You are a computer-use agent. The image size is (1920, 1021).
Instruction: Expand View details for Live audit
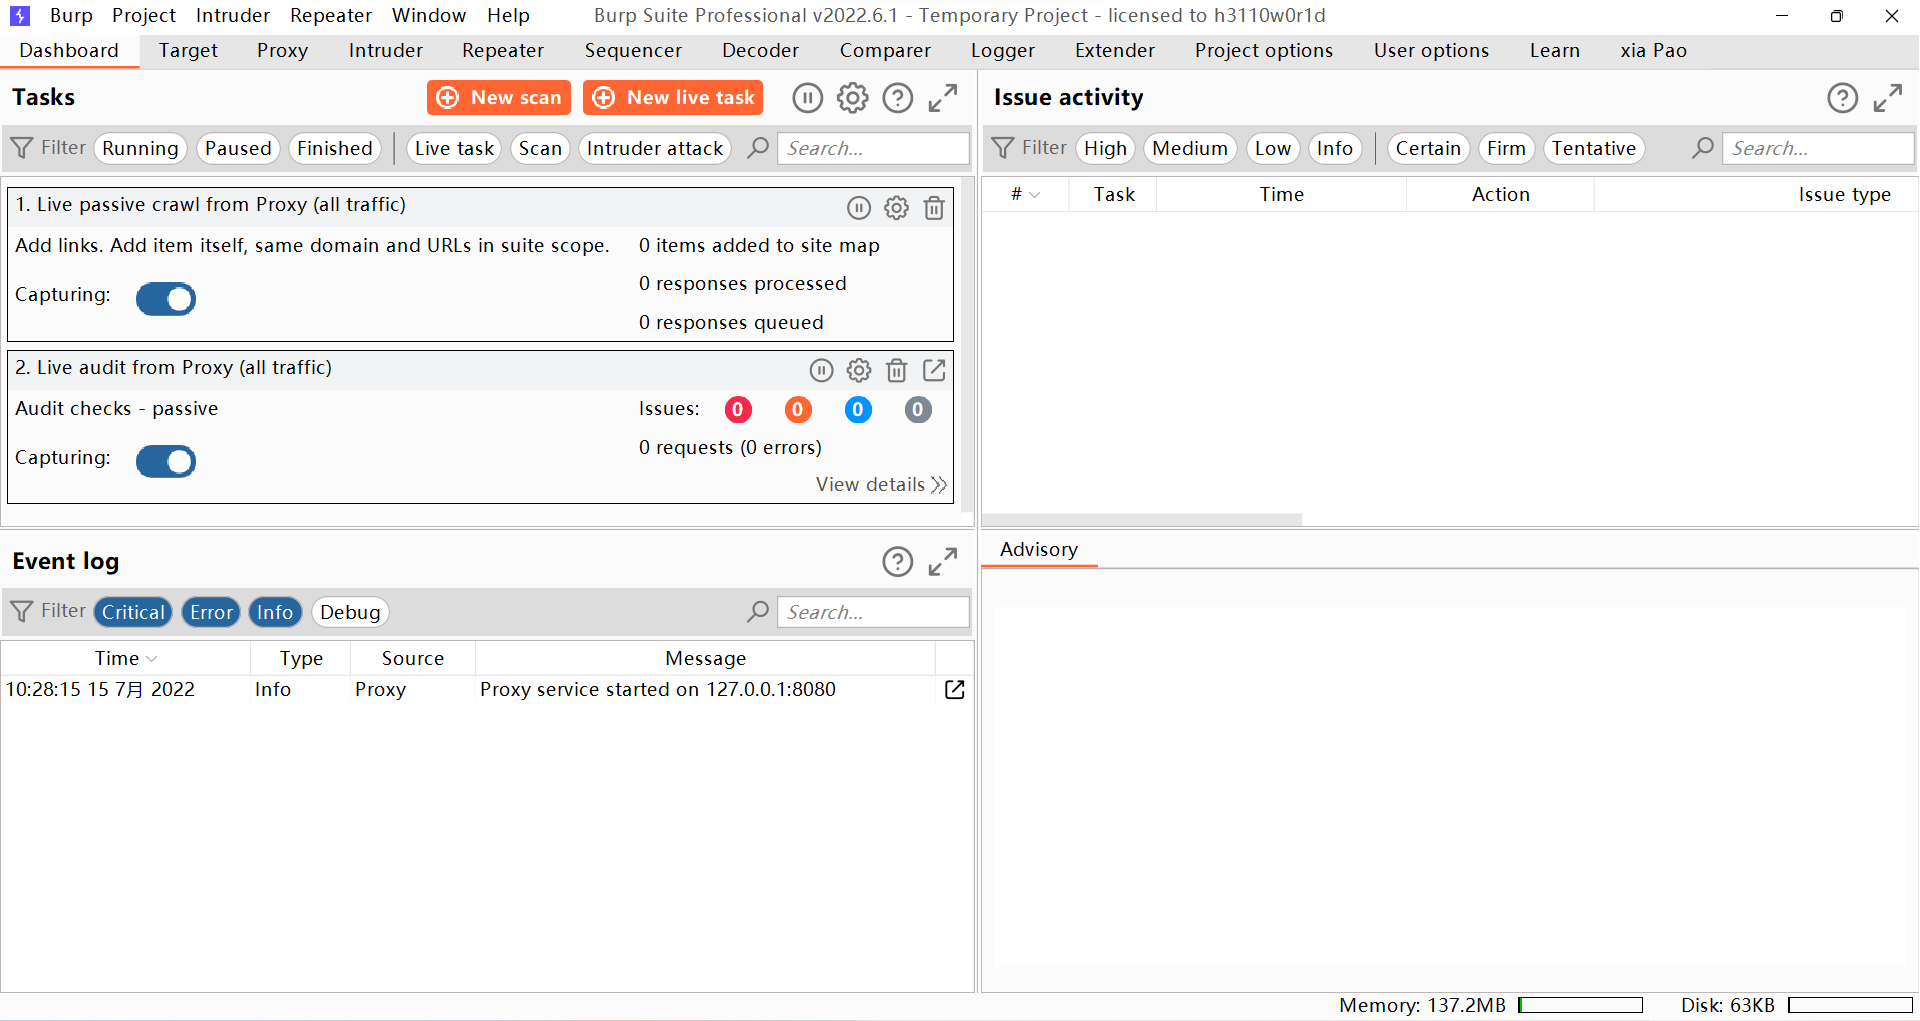880,485
